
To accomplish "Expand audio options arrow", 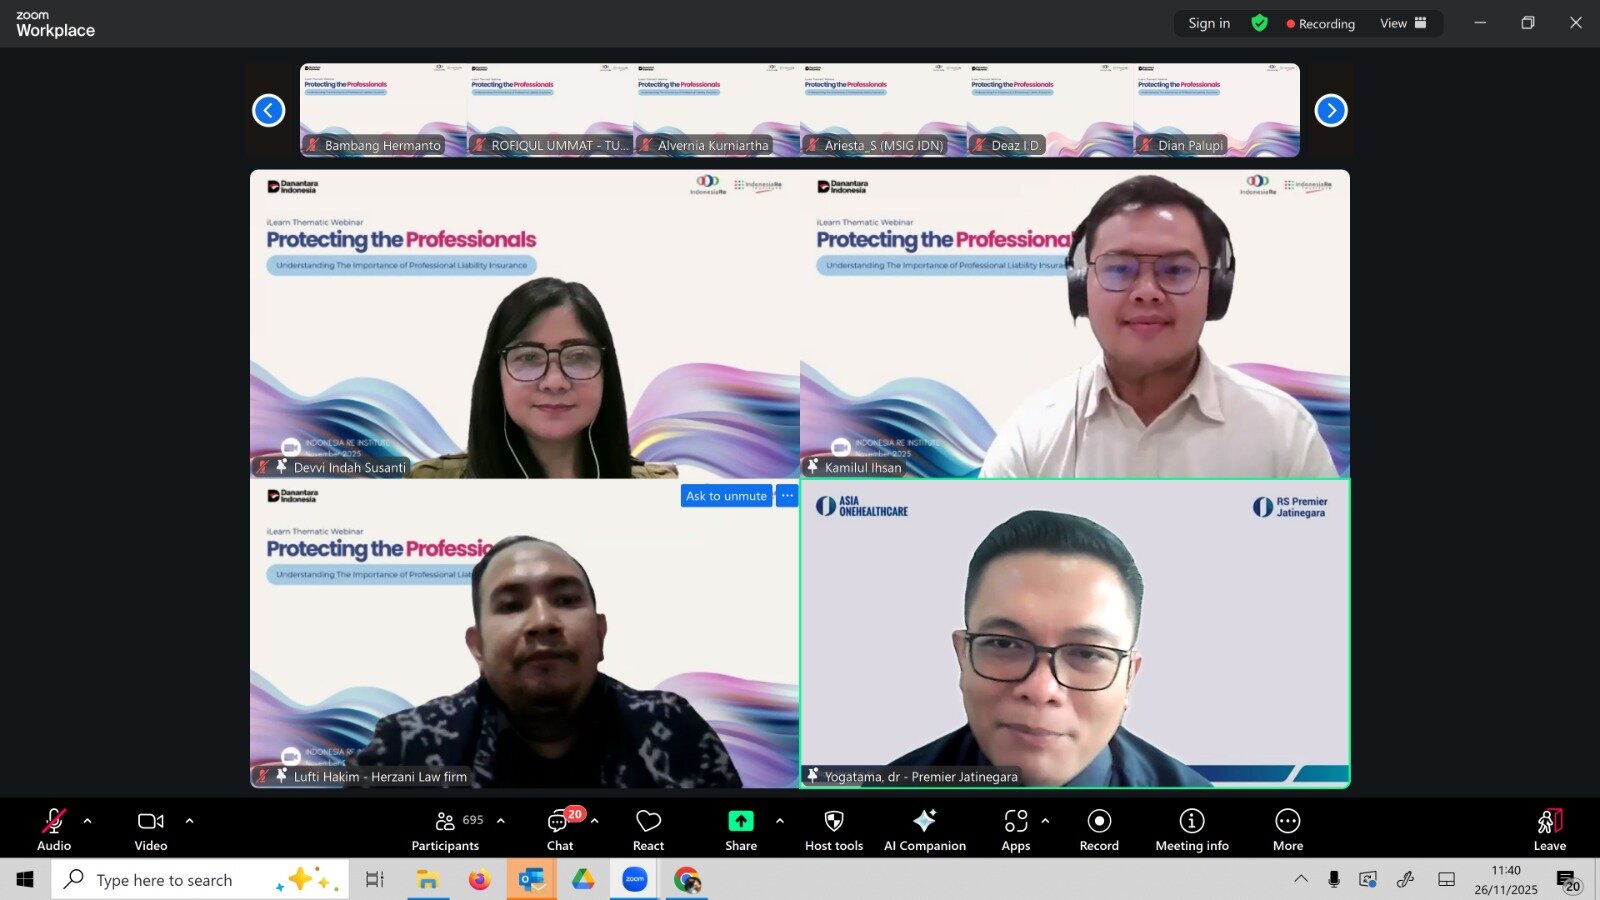I will [88, 821].
